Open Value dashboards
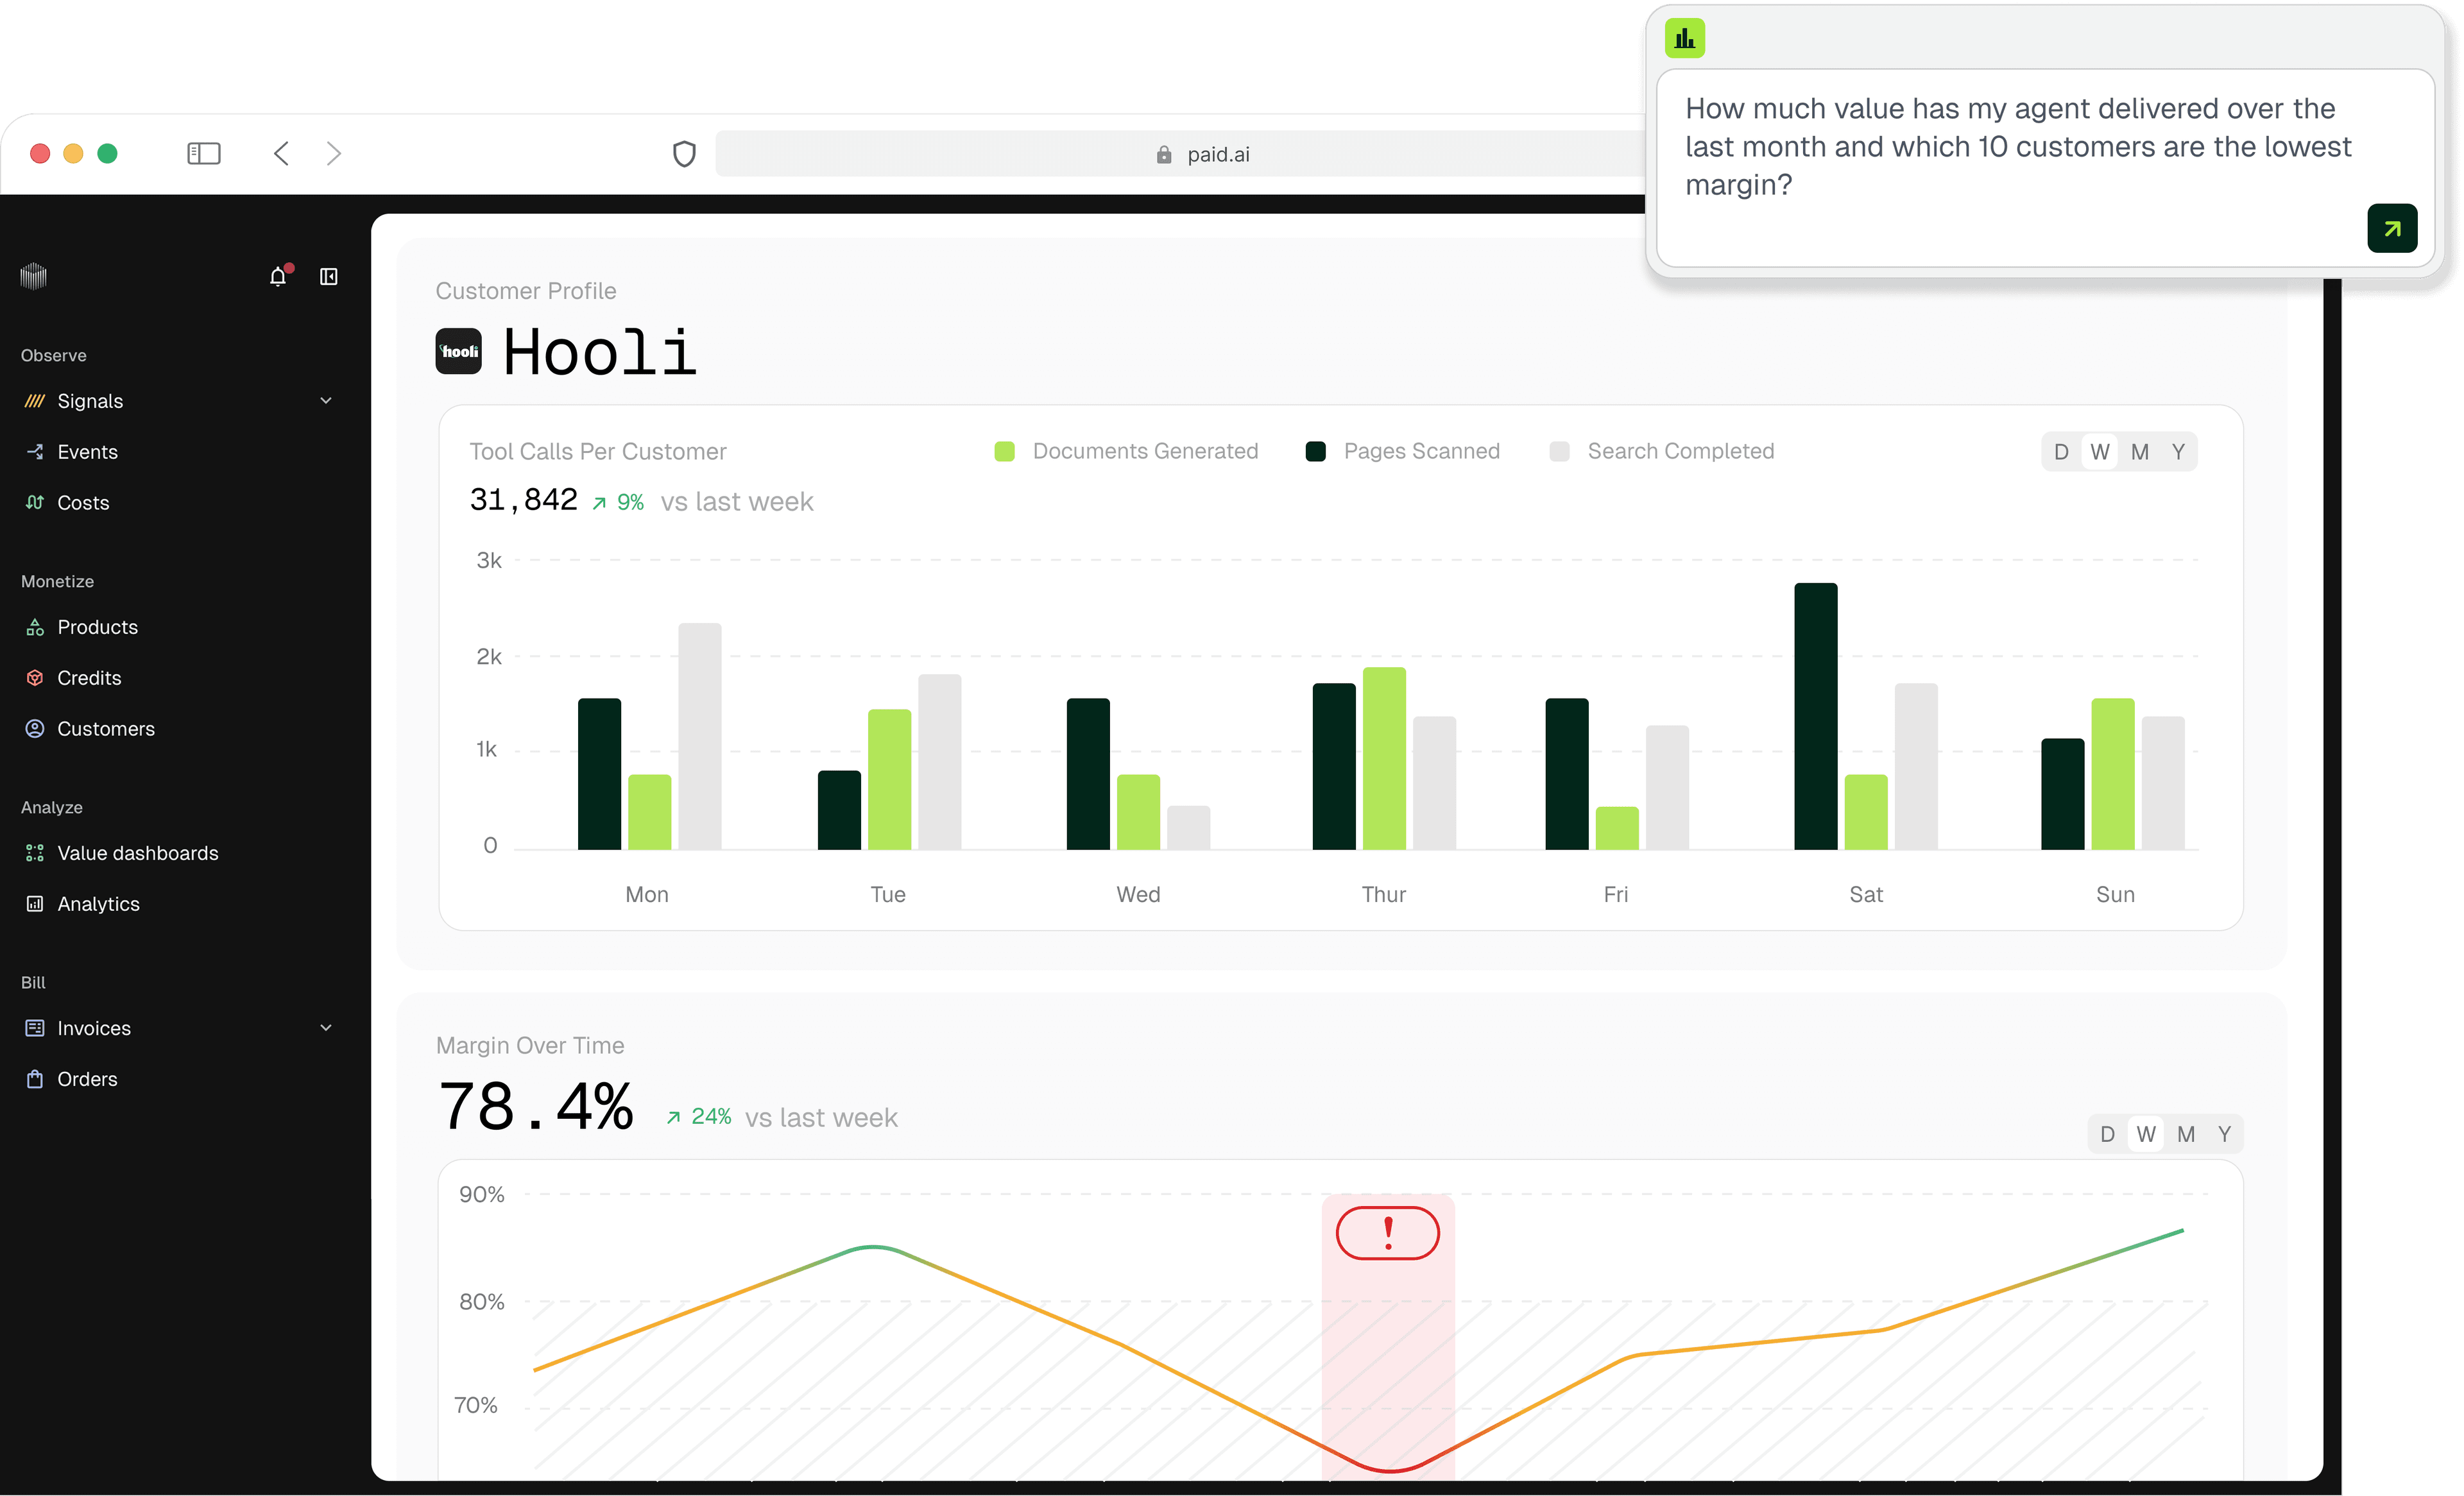2464x1496 pixels. 138,853
